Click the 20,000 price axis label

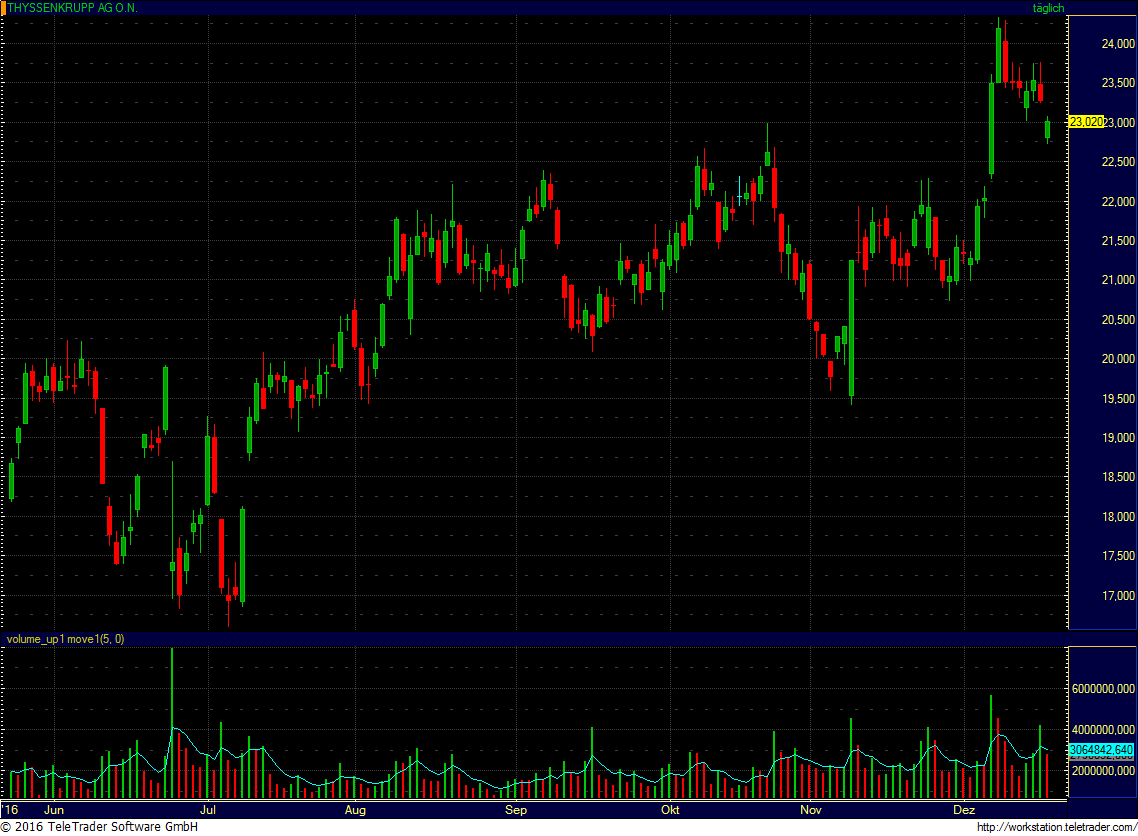pos(1118,359)
